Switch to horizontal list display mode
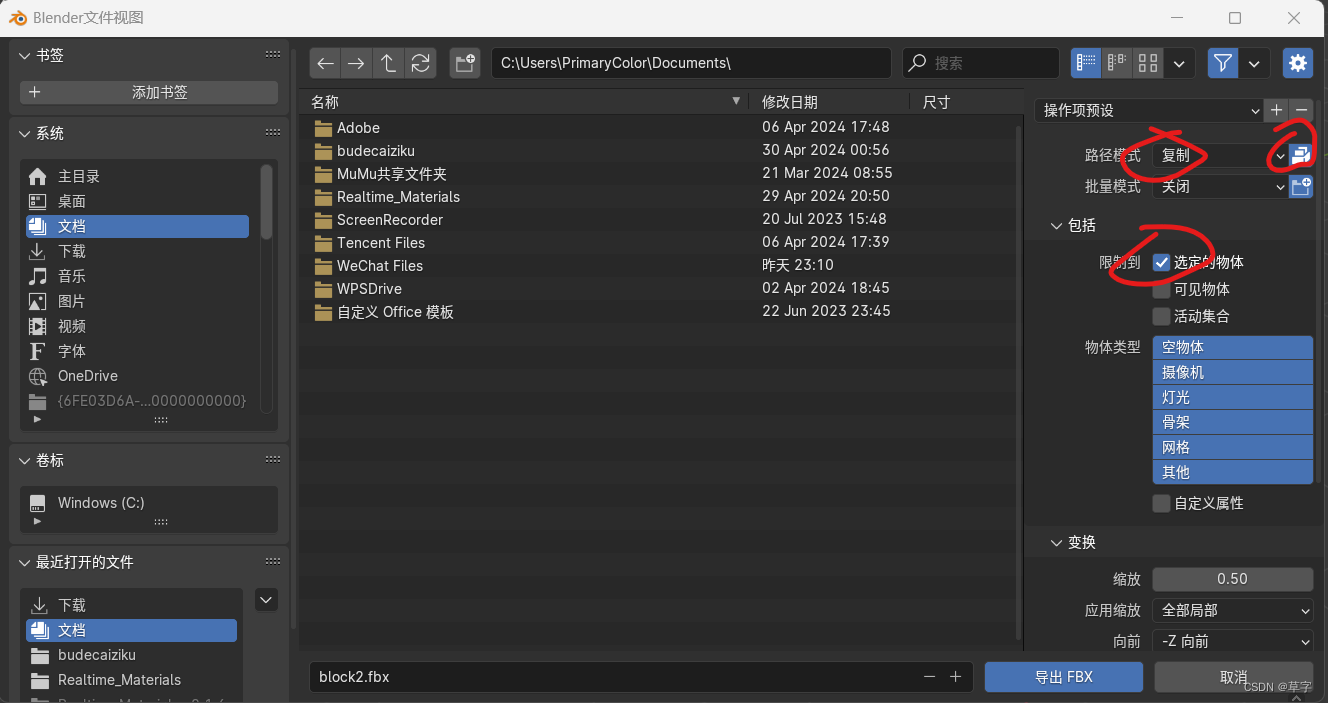The image size is (1328, 703). click(x=1117, y=63)
